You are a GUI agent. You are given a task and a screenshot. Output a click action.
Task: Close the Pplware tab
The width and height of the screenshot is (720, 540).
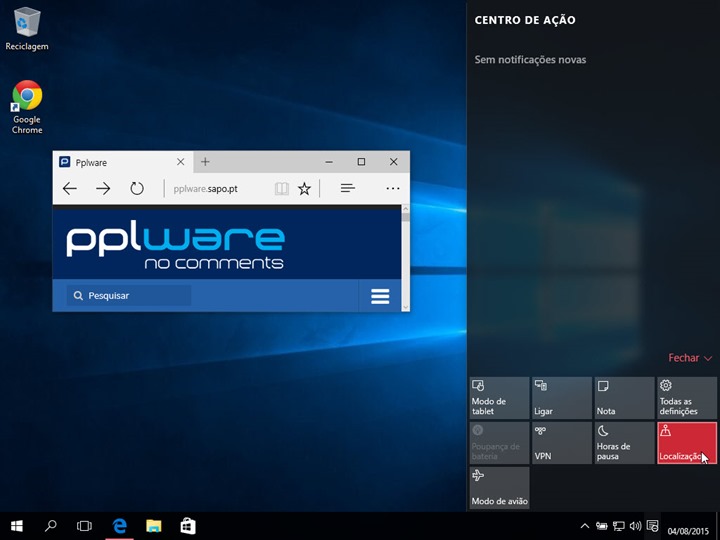(x=180, y=162)
